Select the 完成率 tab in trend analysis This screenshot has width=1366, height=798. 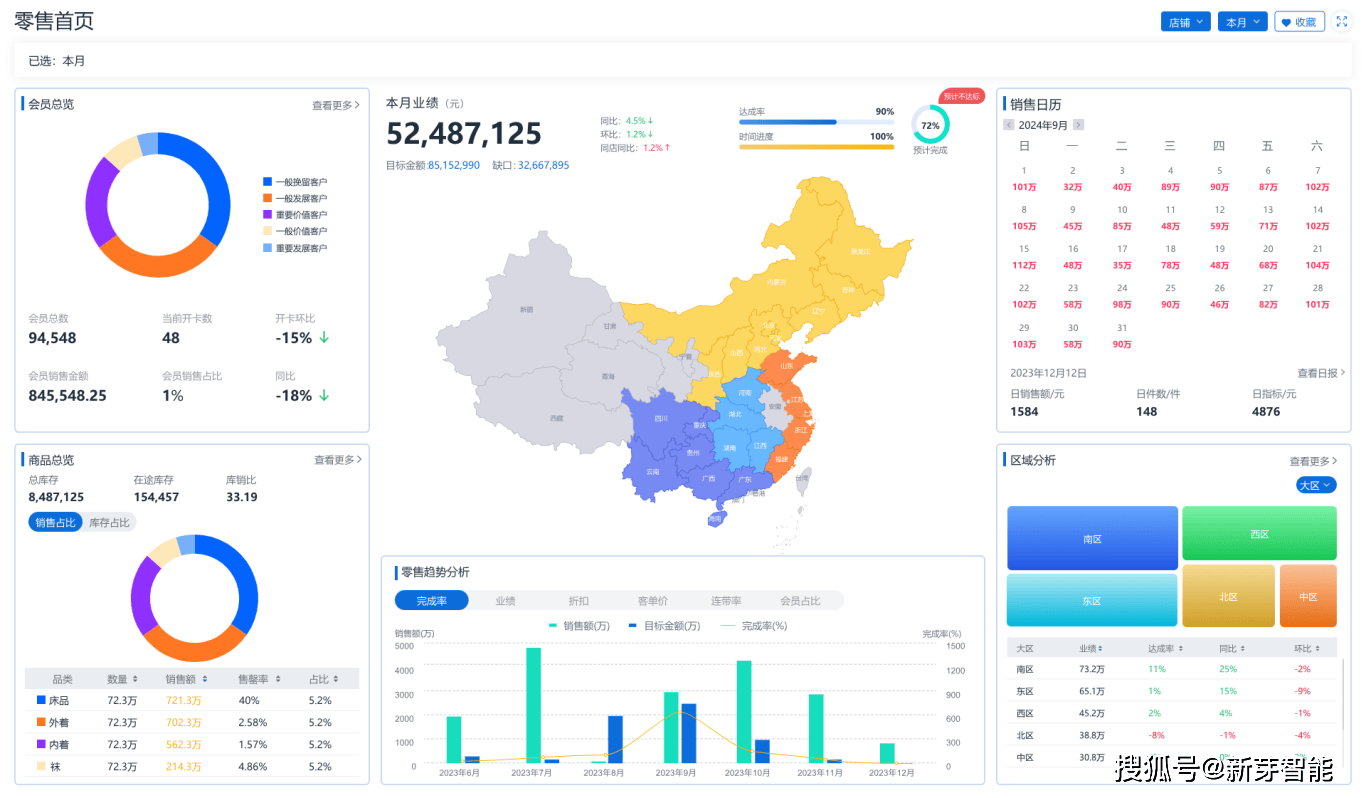click(432, 600)
